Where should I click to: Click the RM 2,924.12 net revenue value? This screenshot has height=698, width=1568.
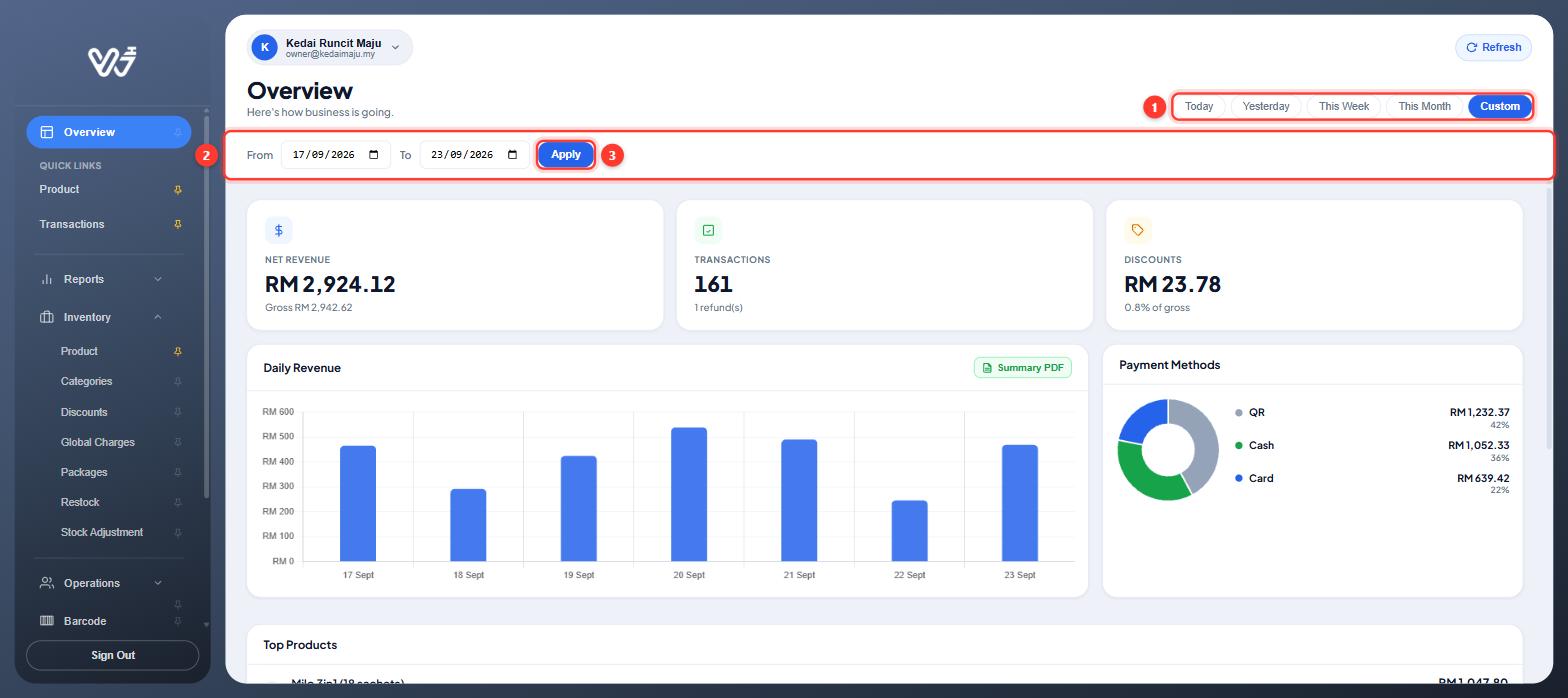(330, 284)
